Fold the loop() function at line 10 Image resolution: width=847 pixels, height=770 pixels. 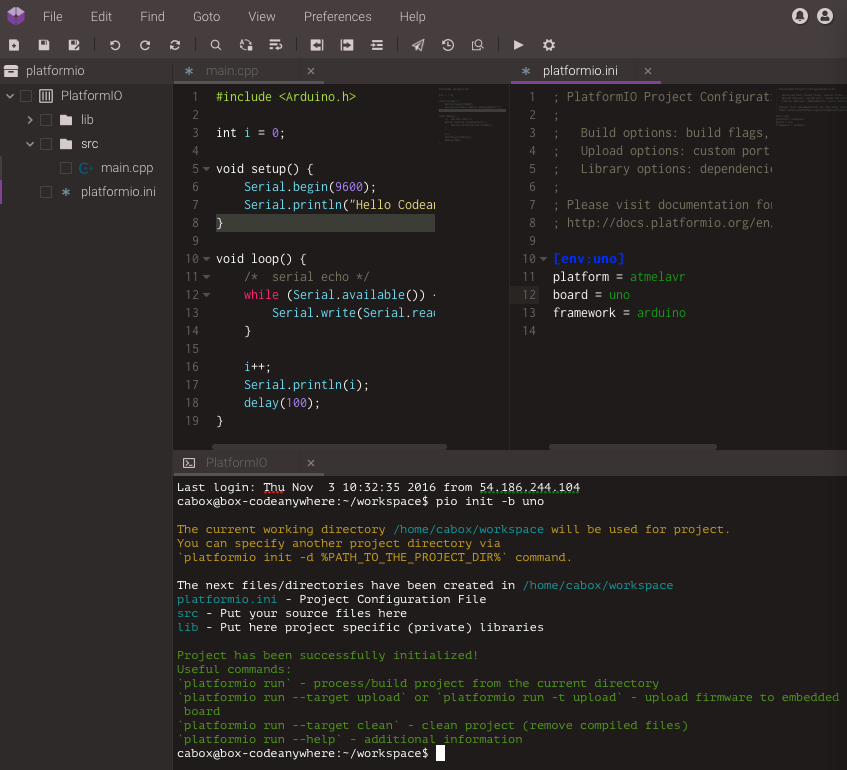(206, 259)
